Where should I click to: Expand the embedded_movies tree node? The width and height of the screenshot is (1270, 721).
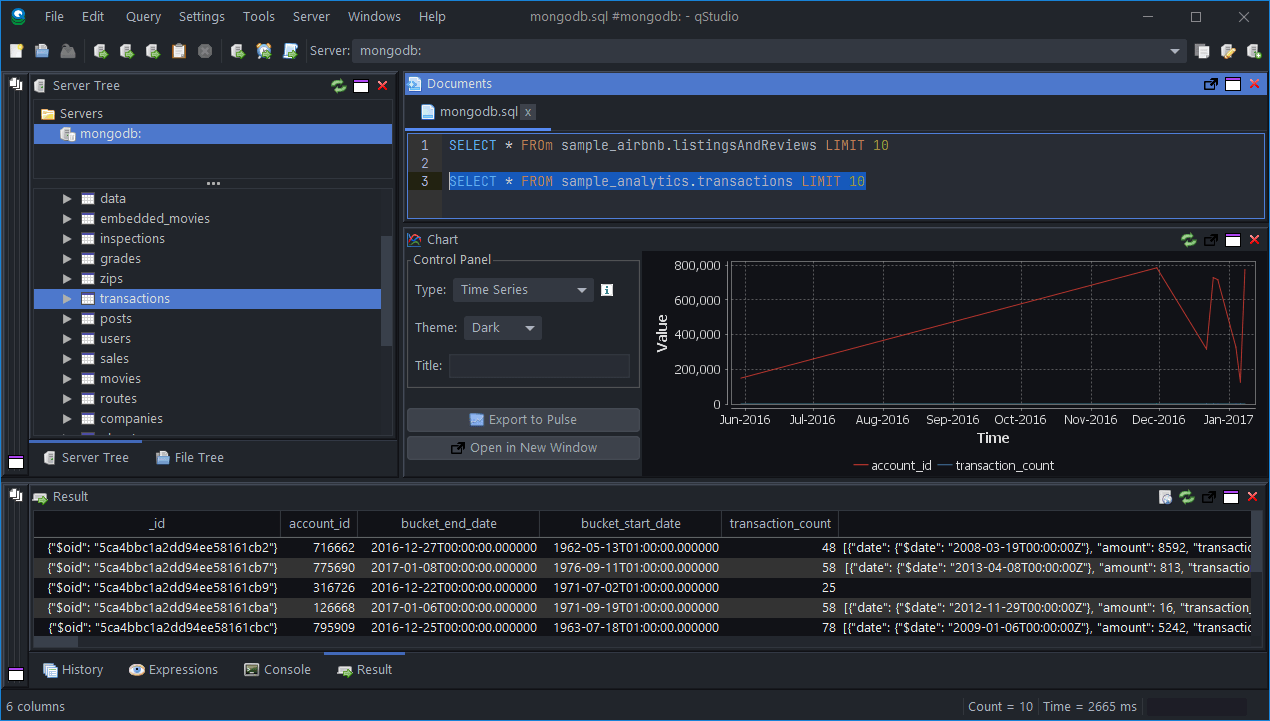67,219
